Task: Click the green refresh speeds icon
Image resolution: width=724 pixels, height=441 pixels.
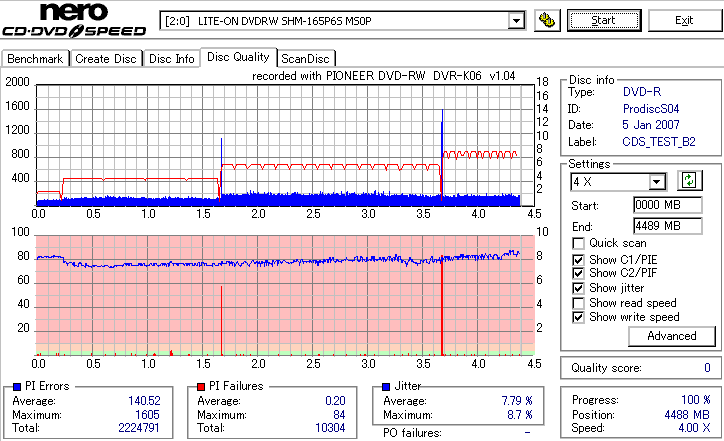Action: click(689, 181)
